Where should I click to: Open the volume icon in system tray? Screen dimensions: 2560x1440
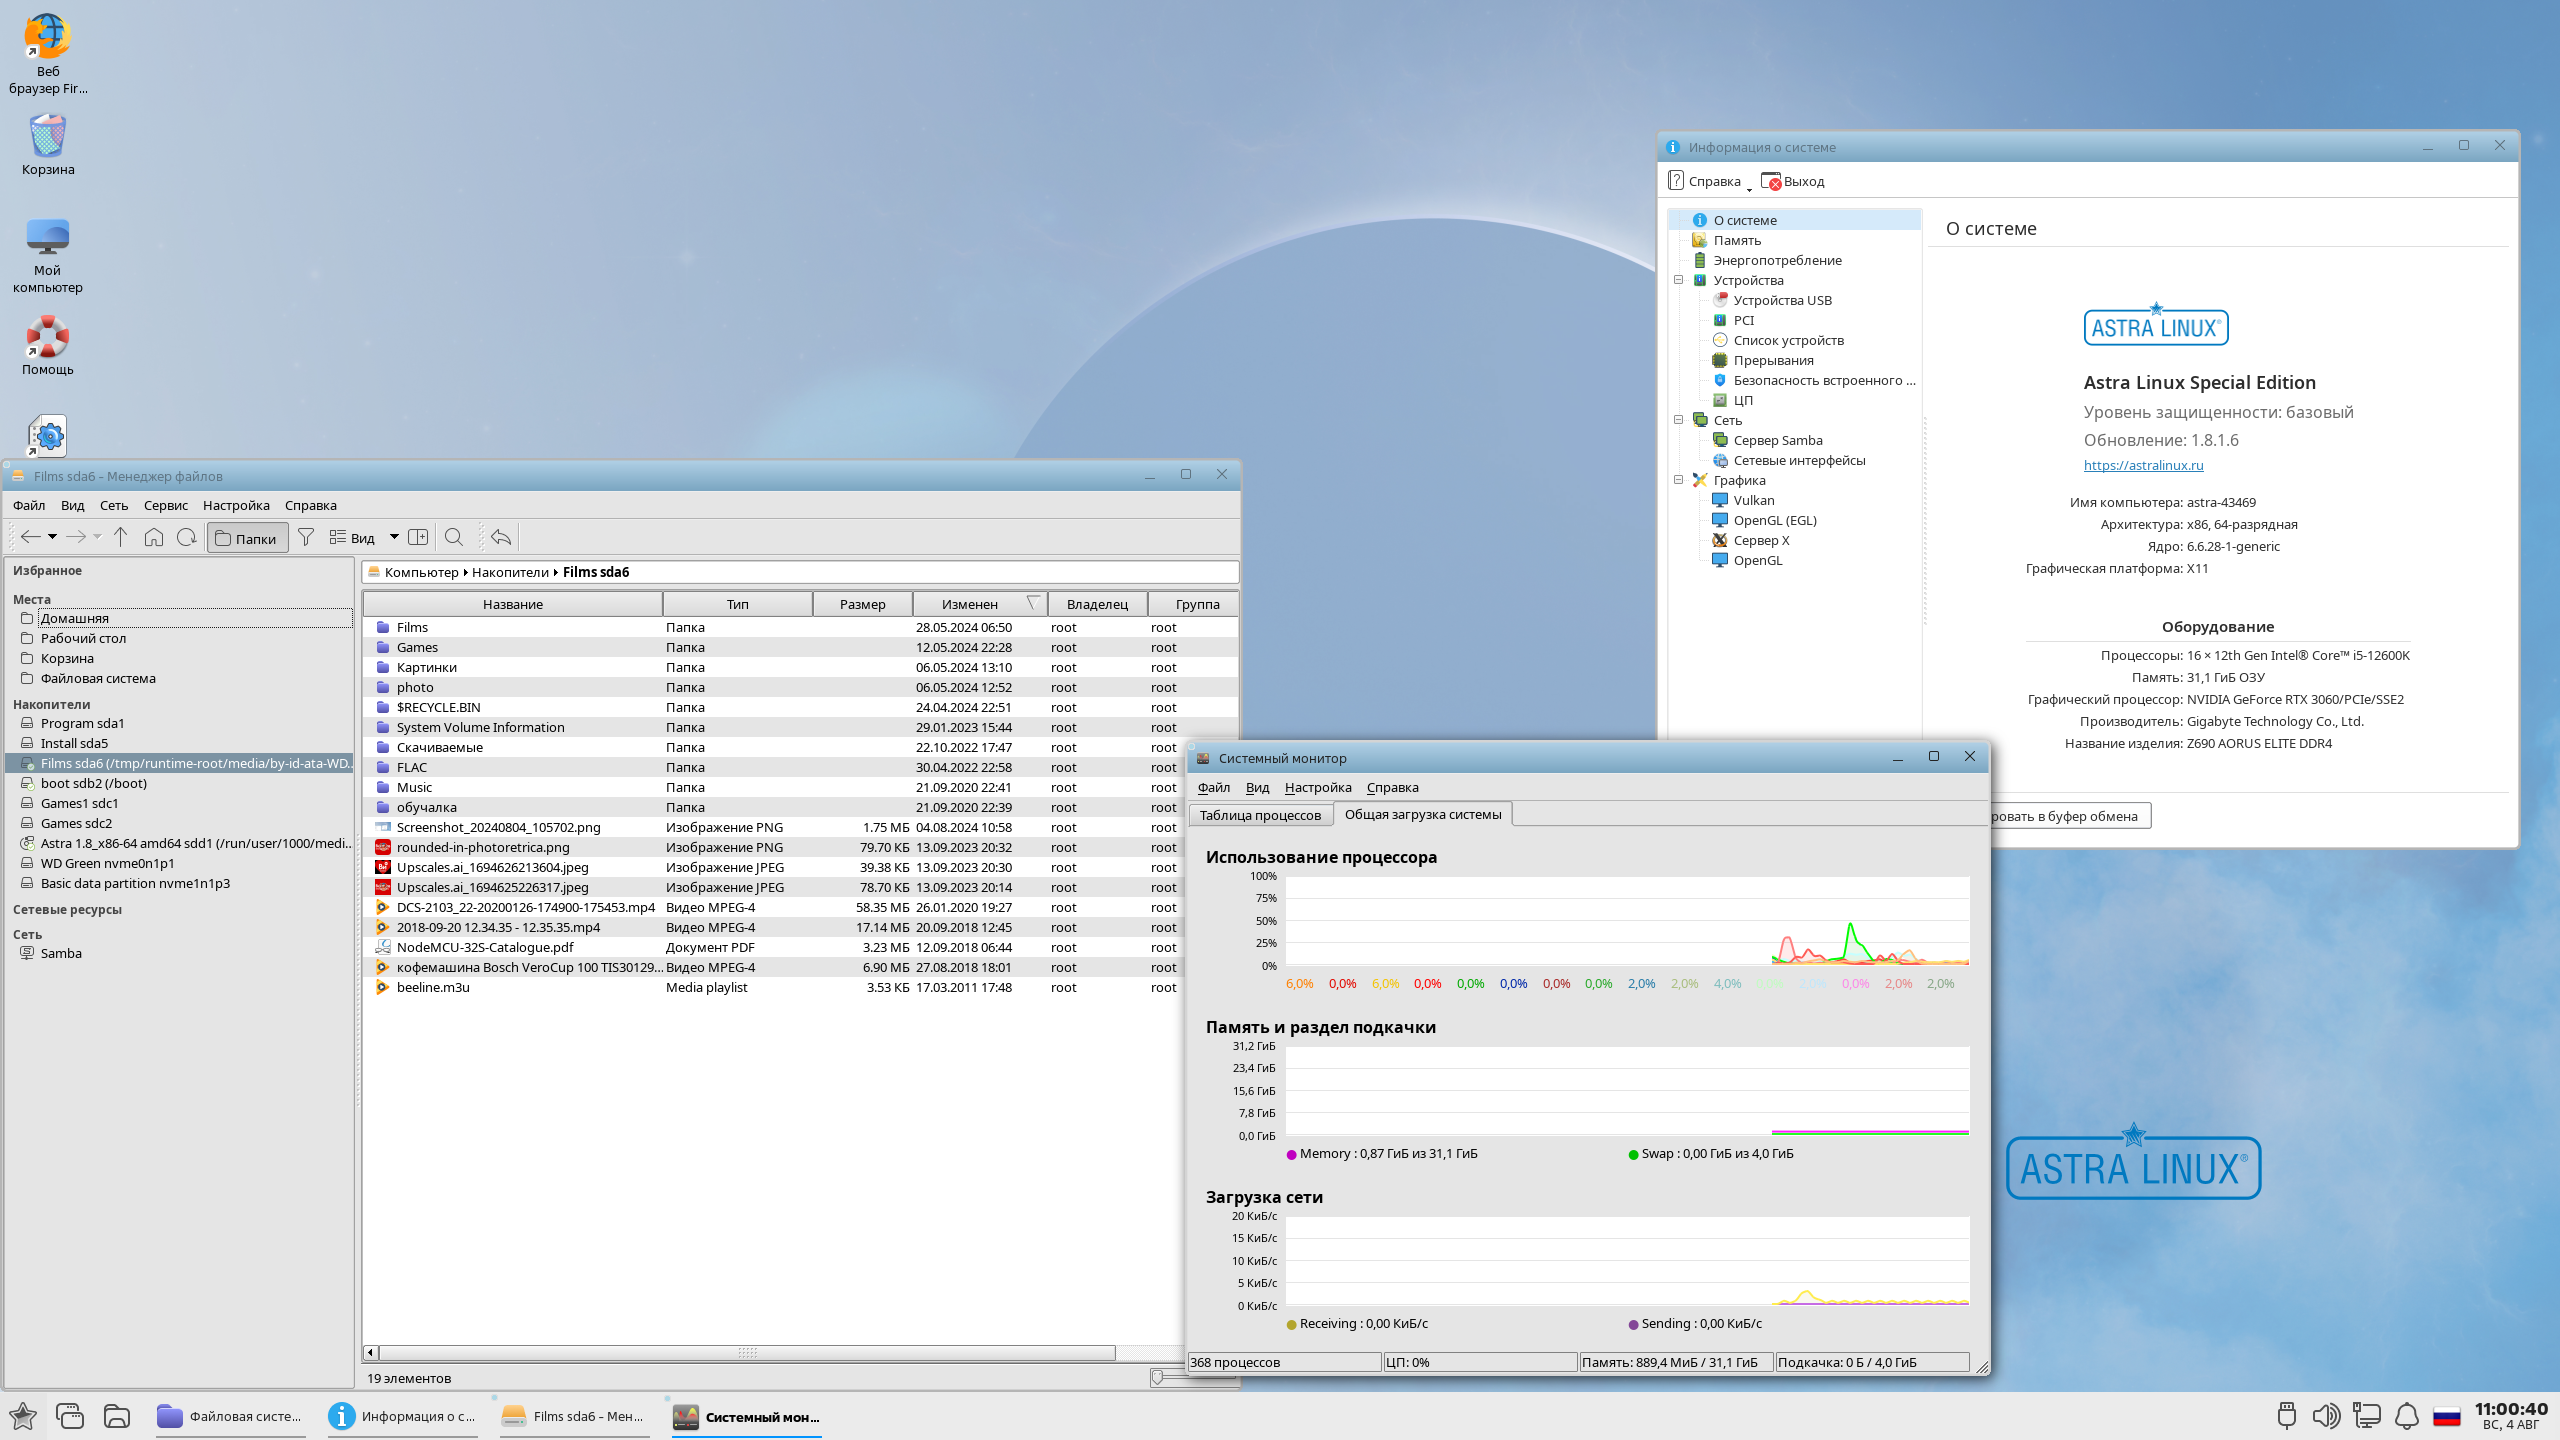click(2325, 1416)
